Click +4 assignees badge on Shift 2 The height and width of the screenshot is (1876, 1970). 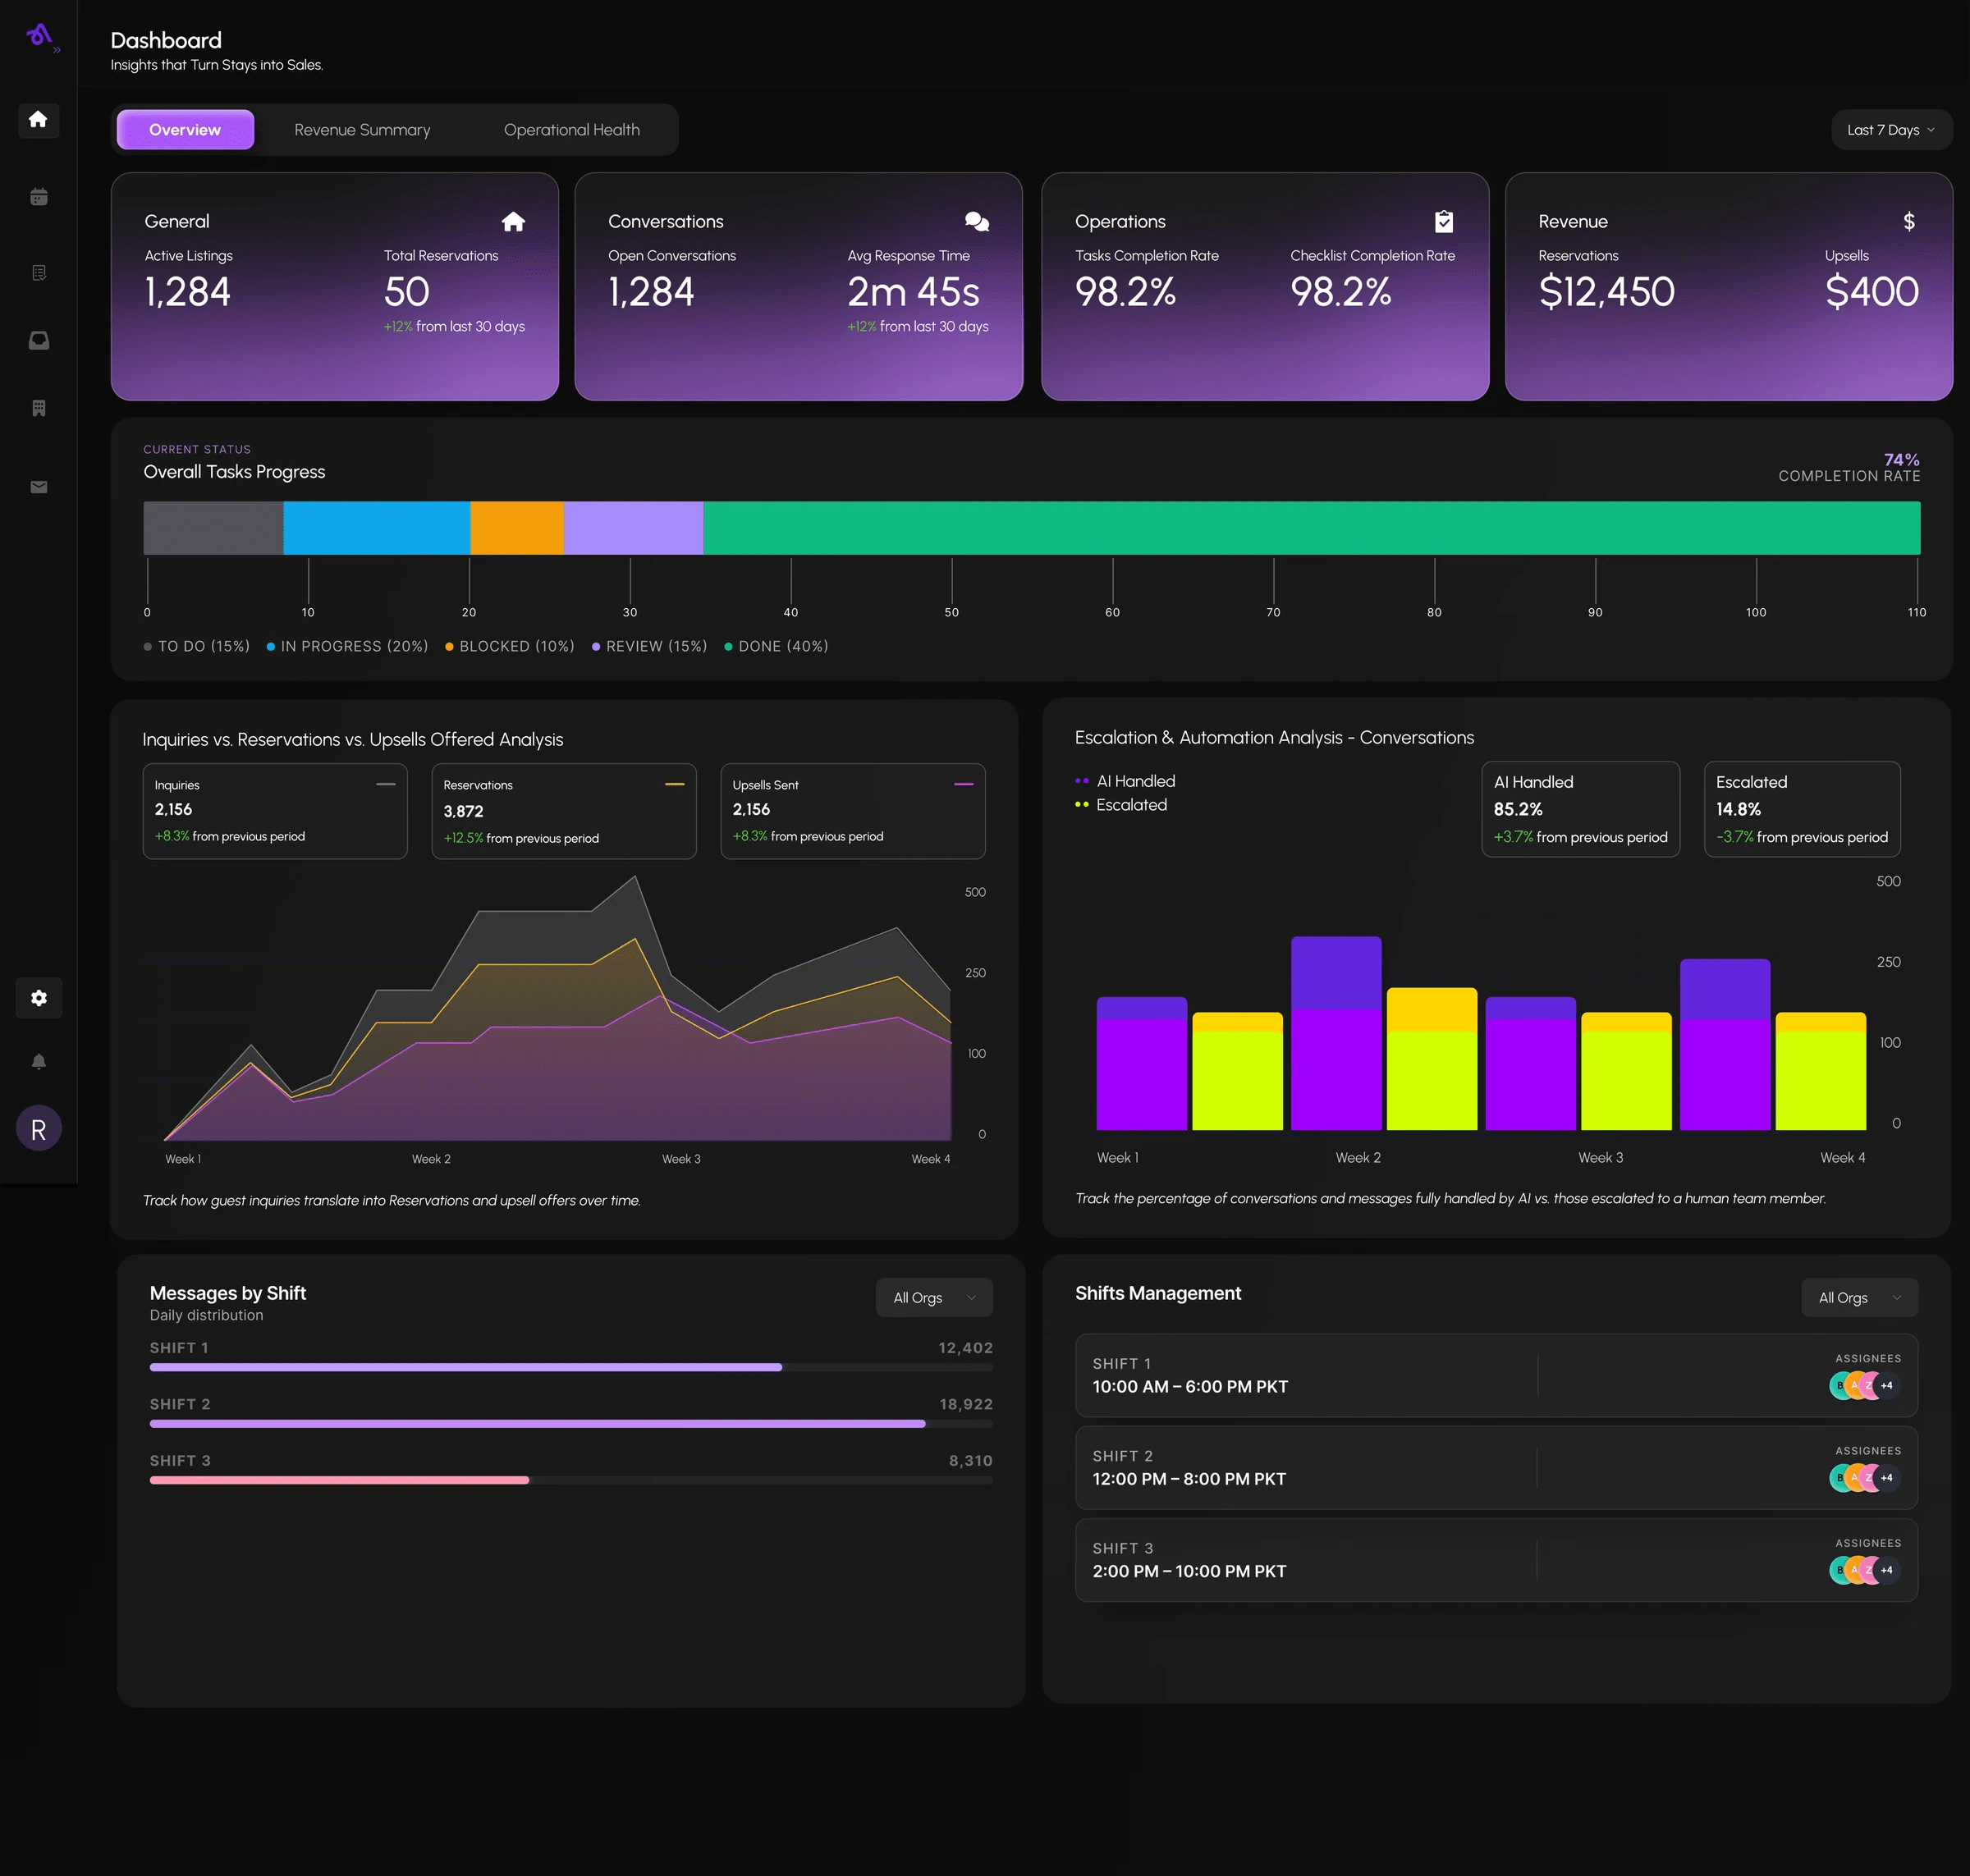(1886, 1478)
